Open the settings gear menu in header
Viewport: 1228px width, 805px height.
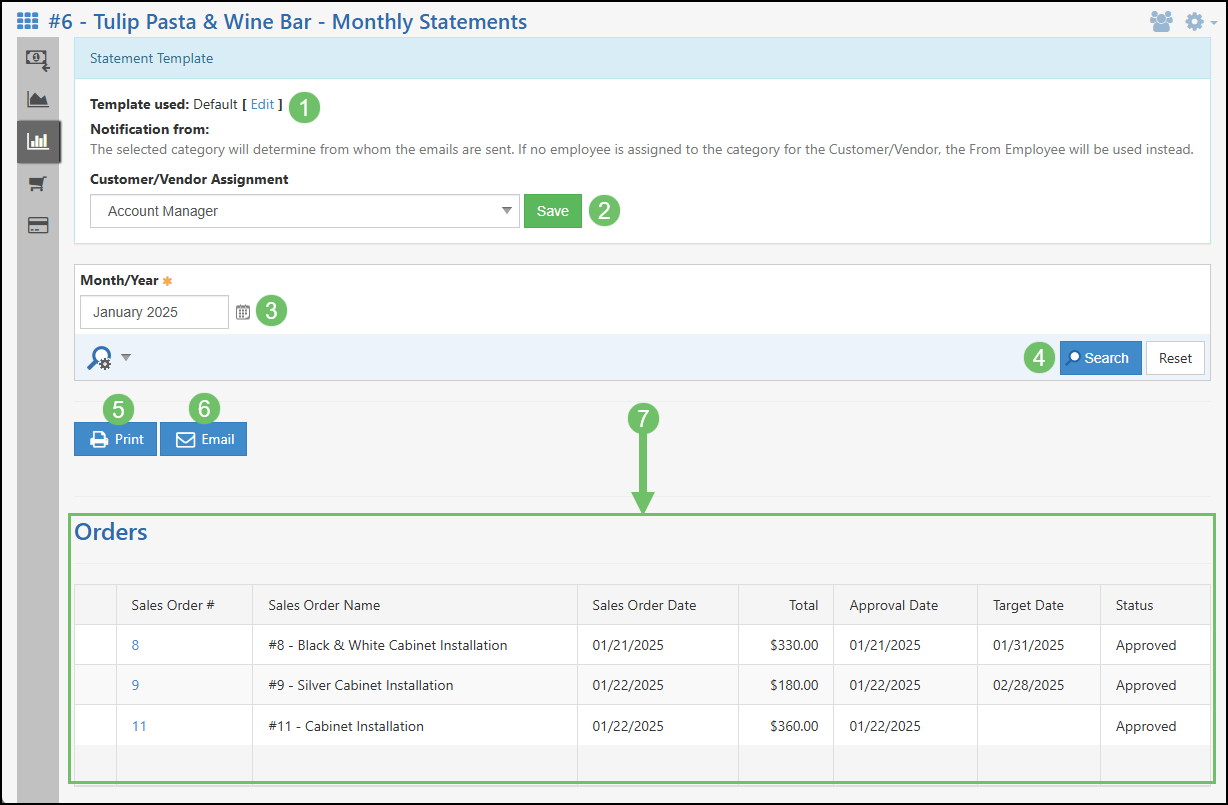click(1194, 21)
